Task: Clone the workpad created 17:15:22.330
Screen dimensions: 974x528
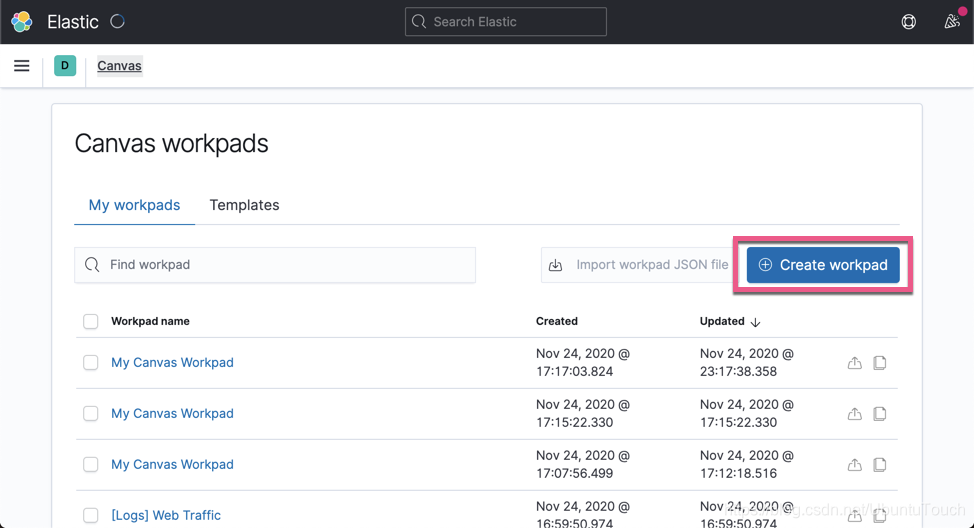Action: [x=880, y=414]
